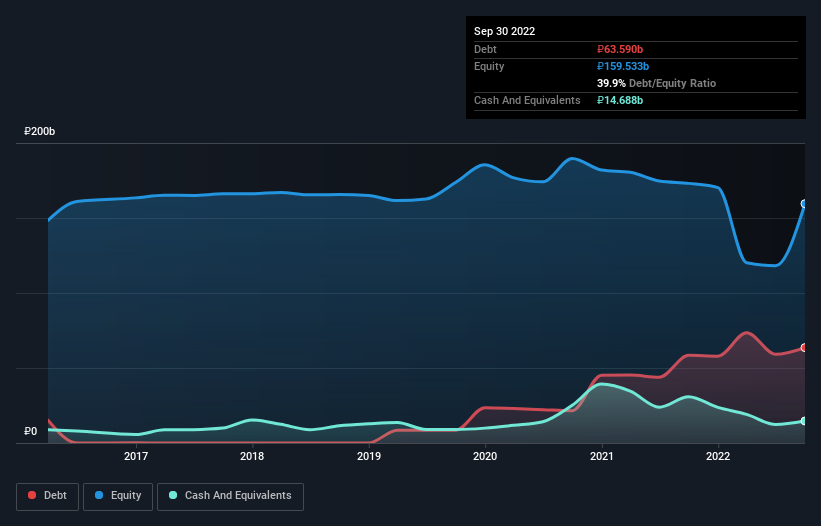The image size is (821, 526).
Task: Click the ₽63.590b debt value
Action: click(x=620, y=49)
